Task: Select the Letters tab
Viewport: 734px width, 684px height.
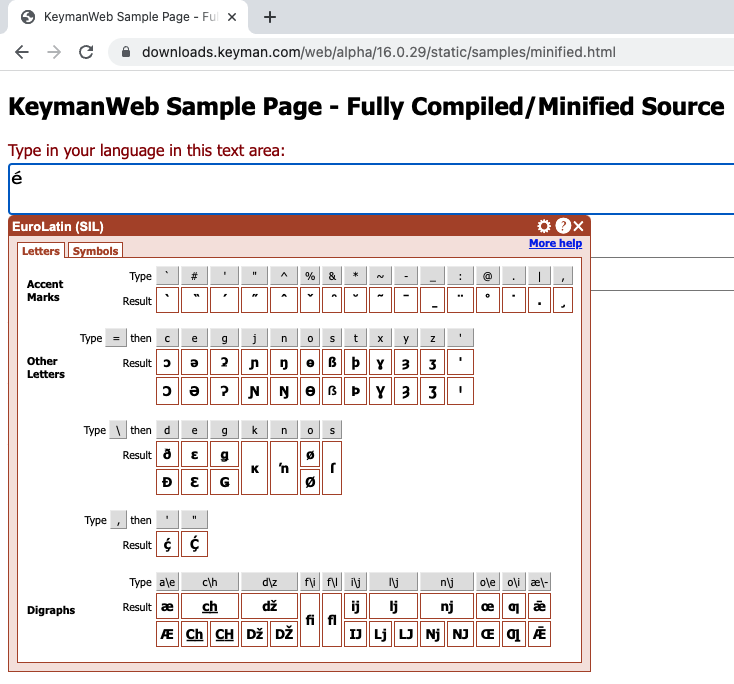Action: [41, 250]
